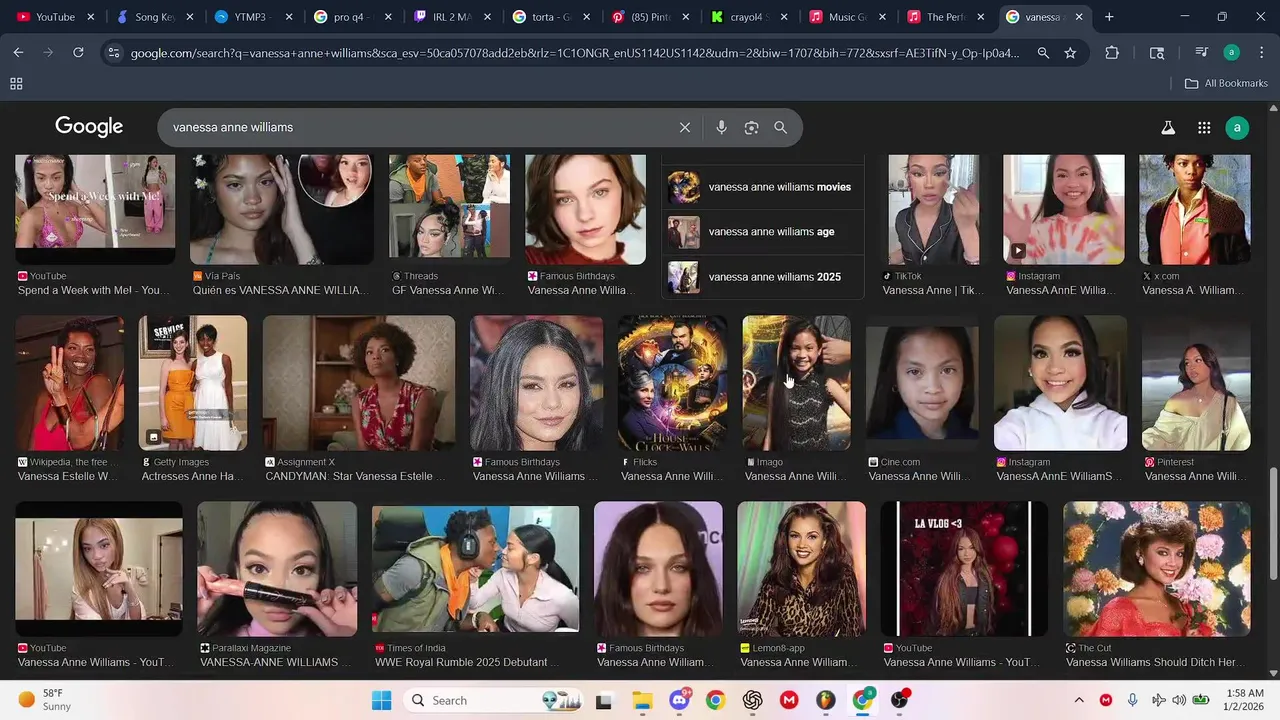The width and height of the screenshot is (1280, 720).
Task: Open Parallaxi Magazine image thumbnail
Action: pos(277,569)
